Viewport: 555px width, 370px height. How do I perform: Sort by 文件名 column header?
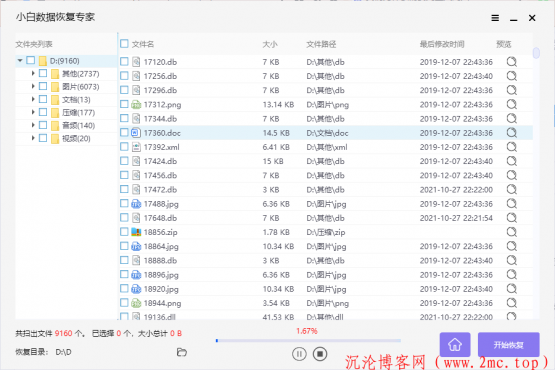click(143, 44)
